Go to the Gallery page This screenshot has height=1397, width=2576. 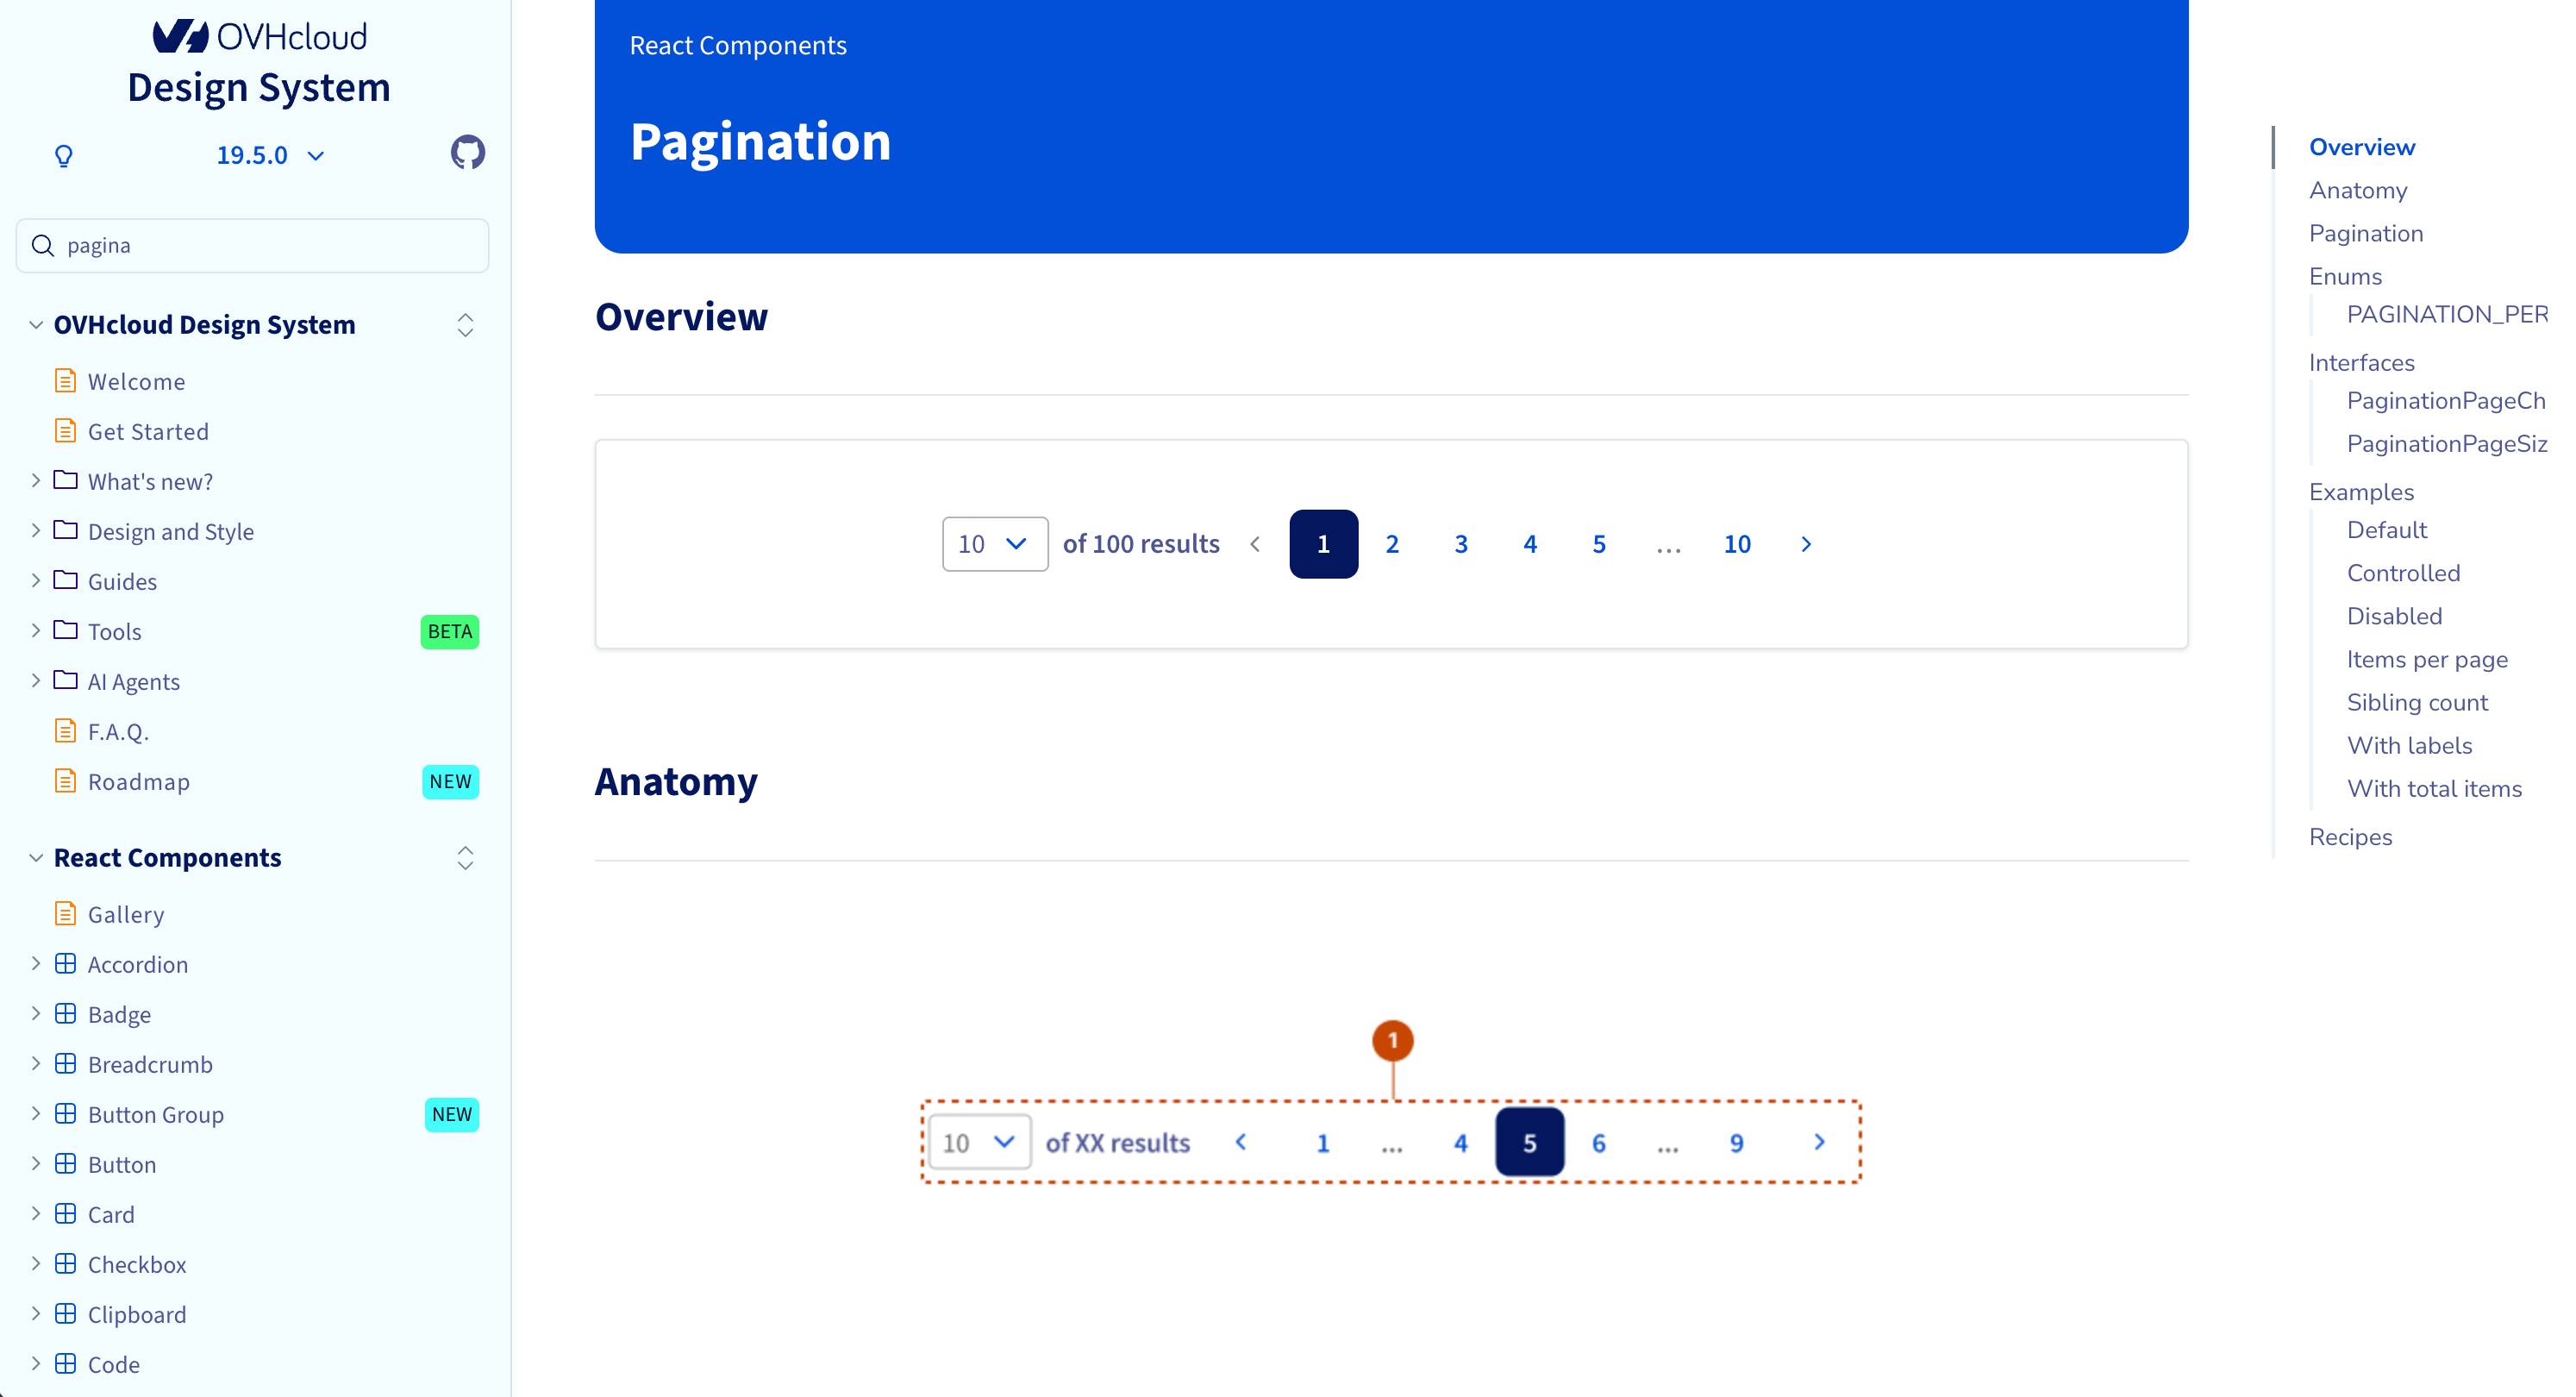point(125,913)
